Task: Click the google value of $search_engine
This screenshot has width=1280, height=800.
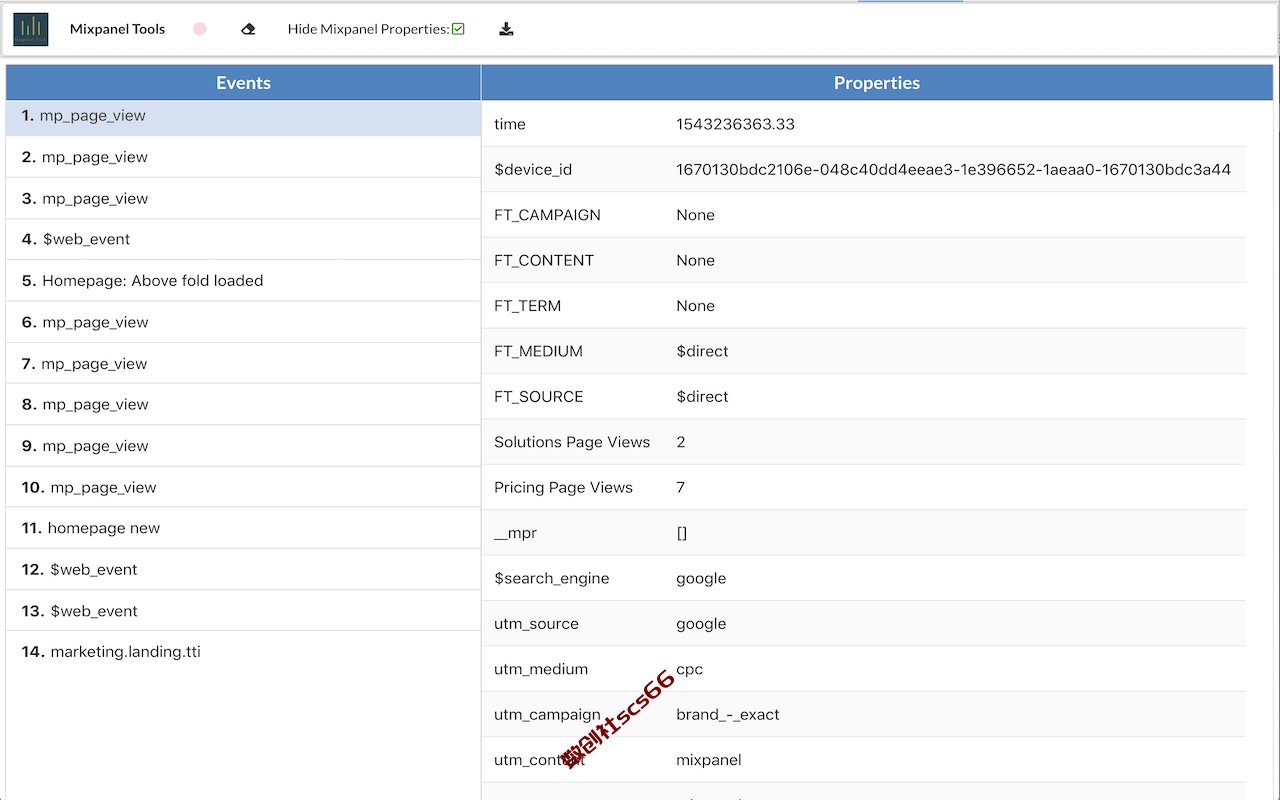Action: [701, 579]
